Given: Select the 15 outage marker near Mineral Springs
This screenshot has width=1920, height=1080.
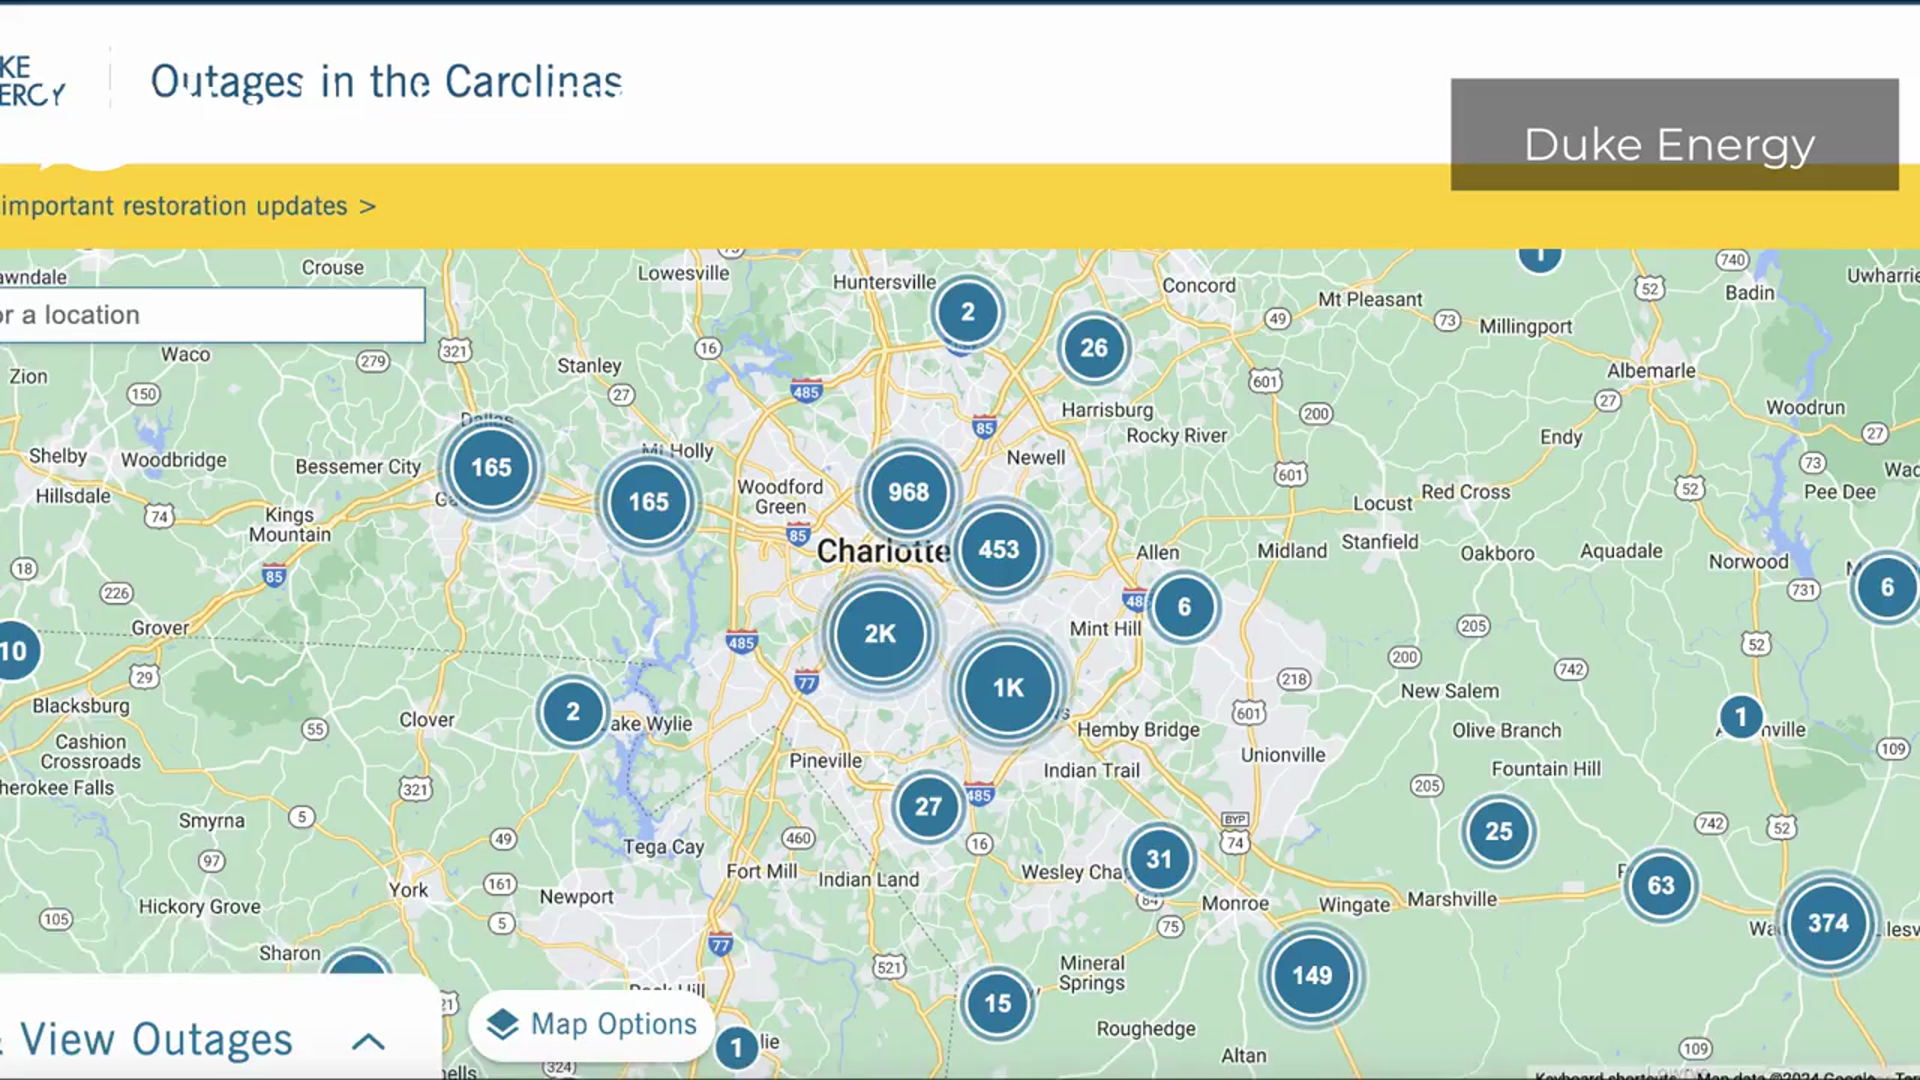Looking at the screenshot, I should point(997,1003).
